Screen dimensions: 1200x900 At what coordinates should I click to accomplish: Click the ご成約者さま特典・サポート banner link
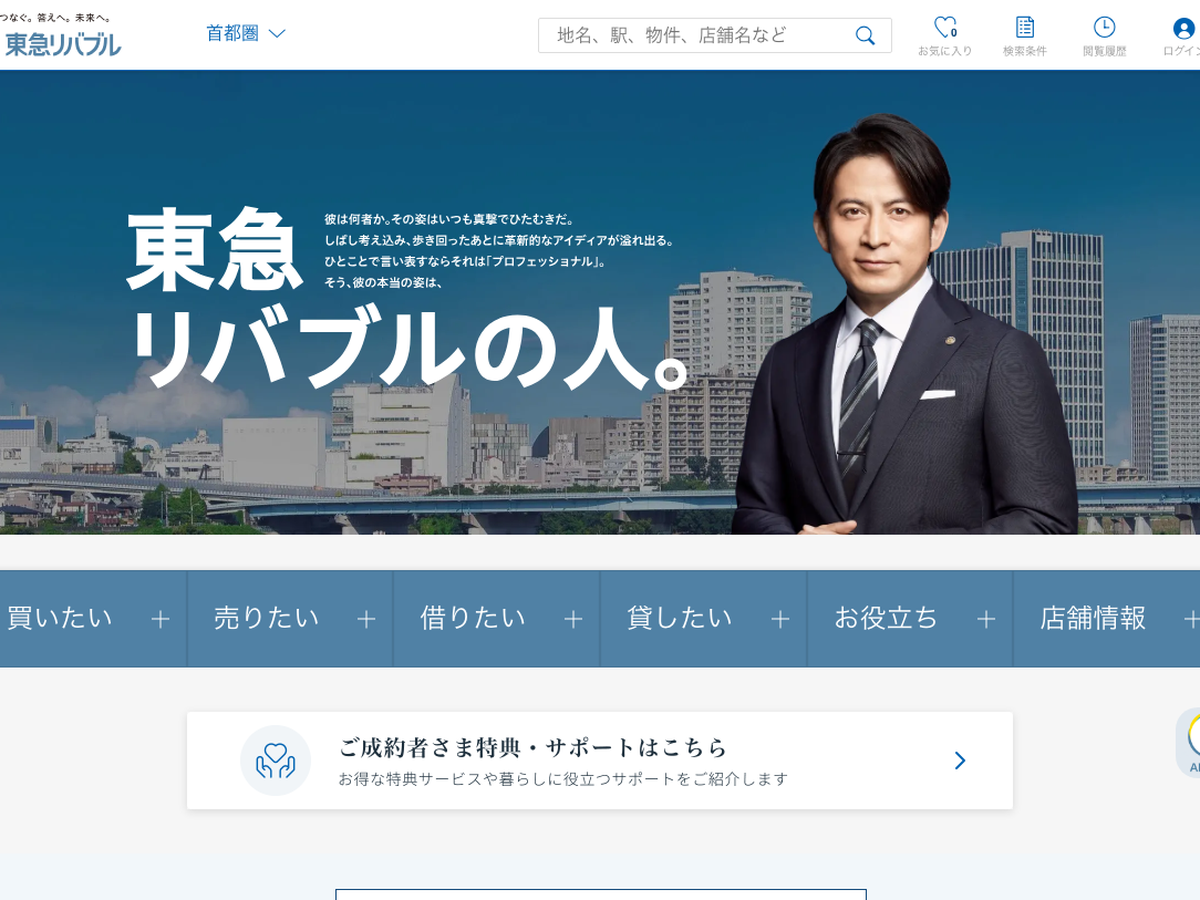point(600,760)
